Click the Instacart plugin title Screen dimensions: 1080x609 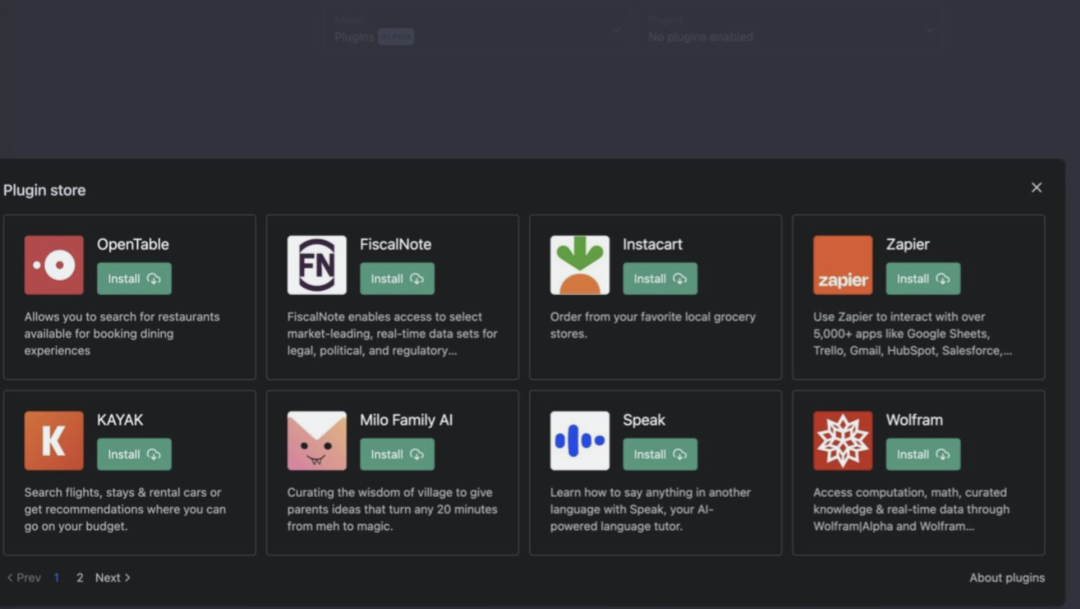[x=652, y=244]
